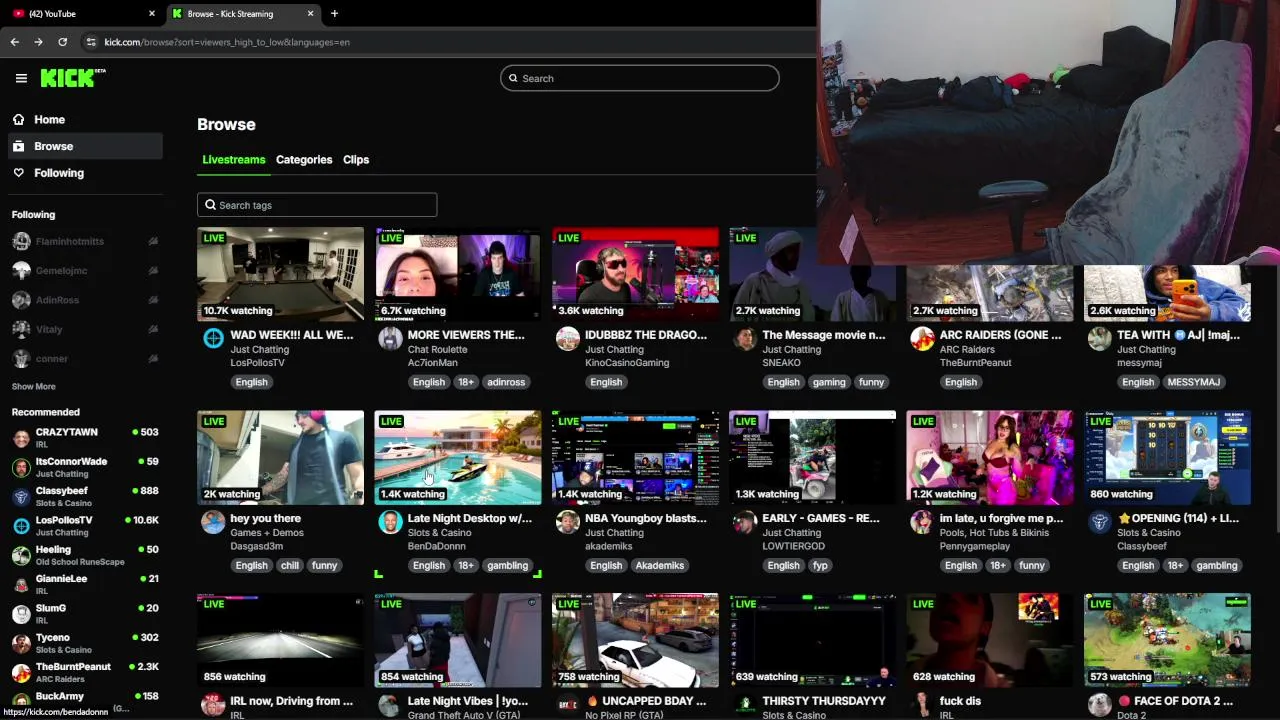Open ARC RAIDERS (GONE ... stream title
Image resolution: width=1280 pixels, height=720 pixels.
tap(1000, 335)
